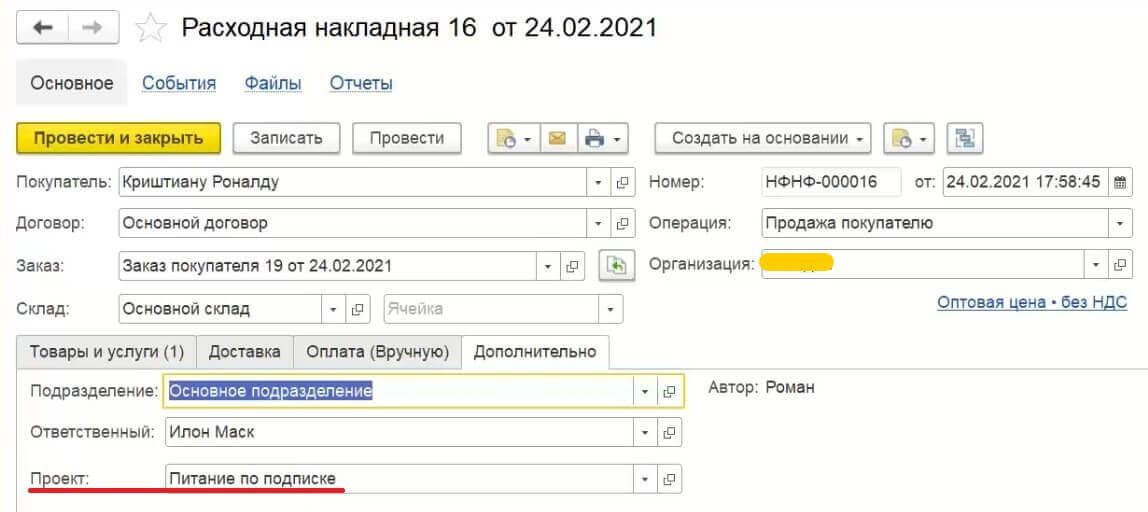Expand the Ответственный dropdown list
Image resolution: width=1148 pixels, height=512 pixels.
pos(645,433)
